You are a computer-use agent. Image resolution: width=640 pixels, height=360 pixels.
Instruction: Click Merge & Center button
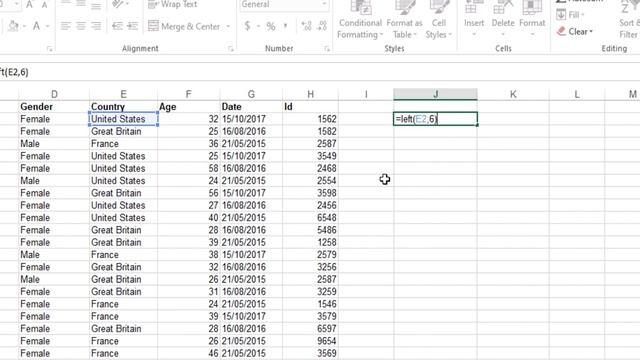[x=184, y=27]
